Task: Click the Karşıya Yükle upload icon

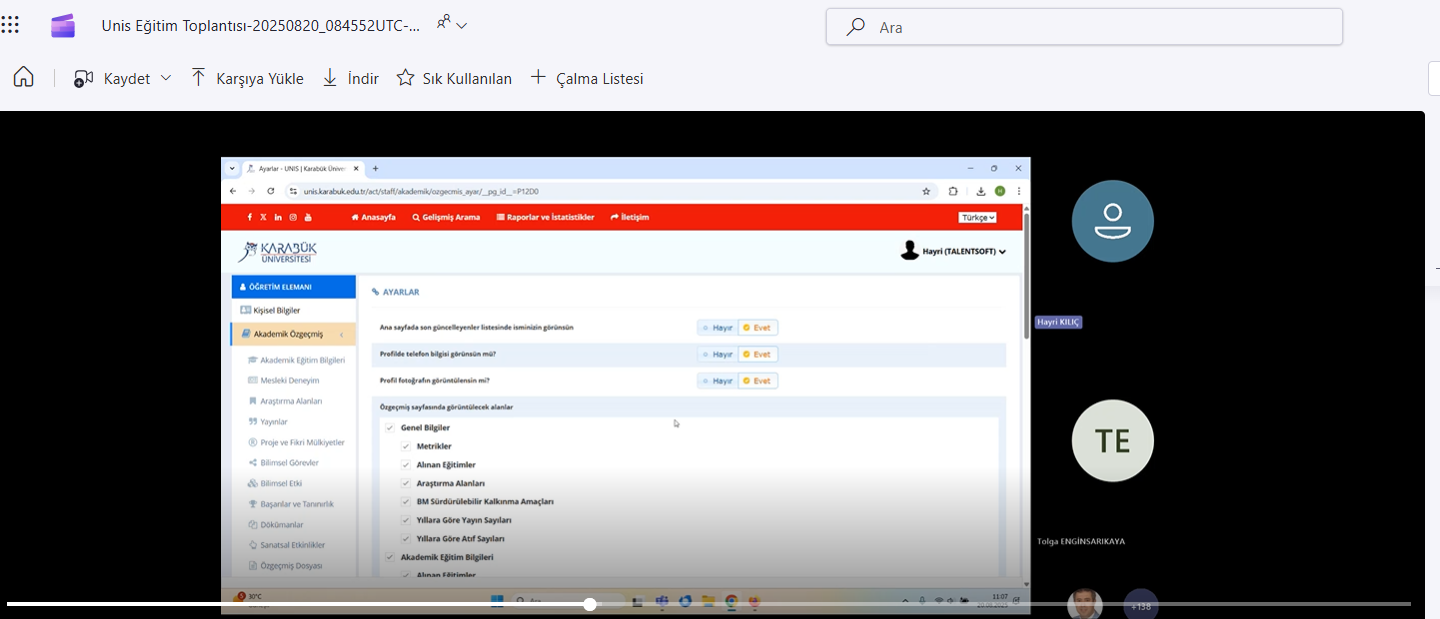Action: (198, 78)
